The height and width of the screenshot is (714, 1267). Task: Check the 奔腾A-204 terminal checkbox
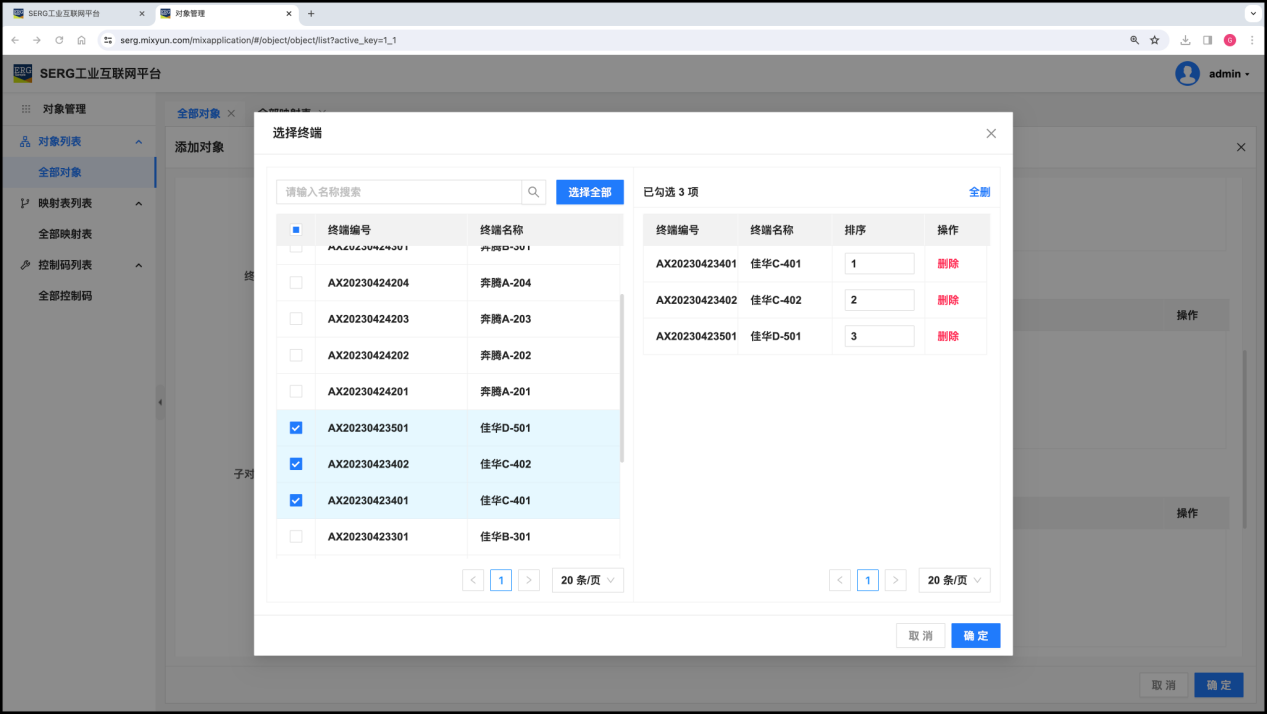[x=296, y=283]
